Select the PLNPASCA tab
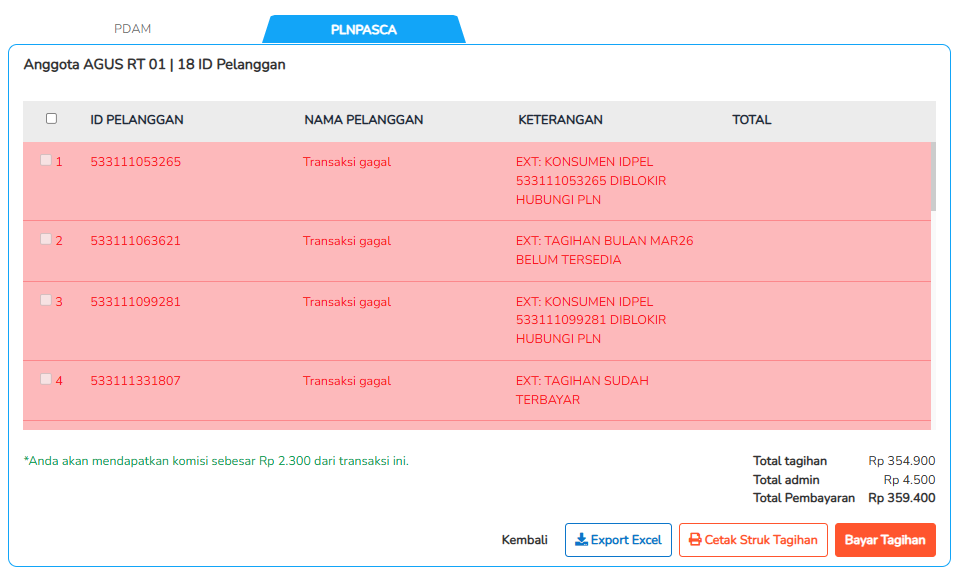 coord(363,29)
